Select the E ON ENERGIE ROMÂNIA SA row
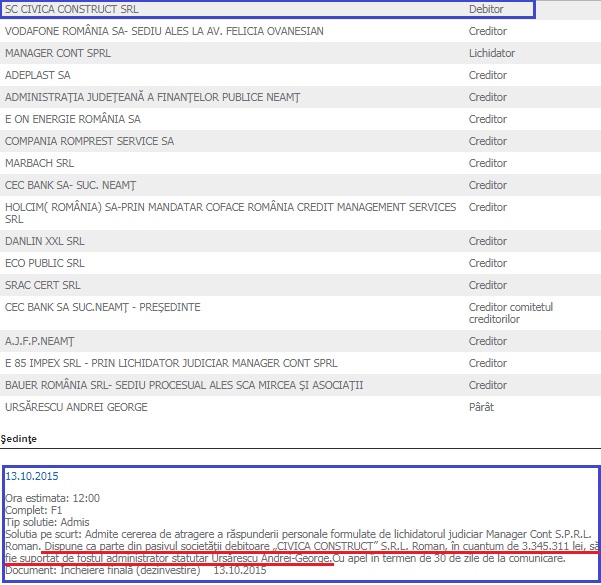This screenshot has height=585, width=601. 73,119
